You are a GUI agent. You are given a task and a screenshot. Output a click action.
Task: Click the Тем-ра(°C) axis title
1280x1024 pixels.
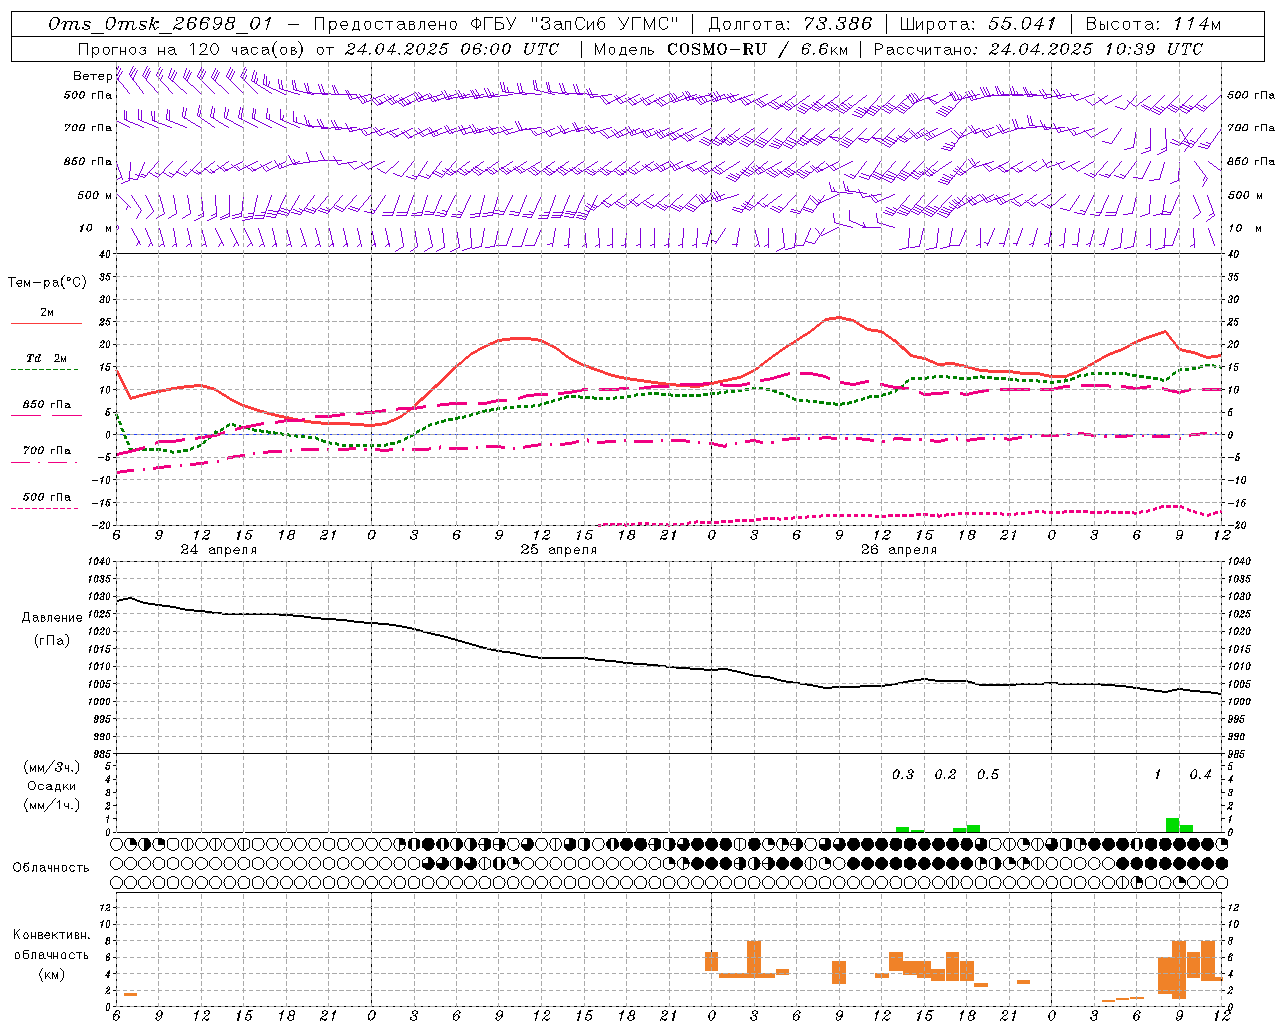[47, 282]
